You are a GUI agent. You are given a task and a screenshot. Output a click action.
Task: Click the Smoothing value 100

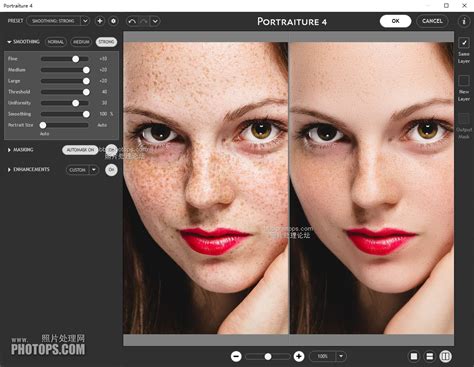(103, 114)
